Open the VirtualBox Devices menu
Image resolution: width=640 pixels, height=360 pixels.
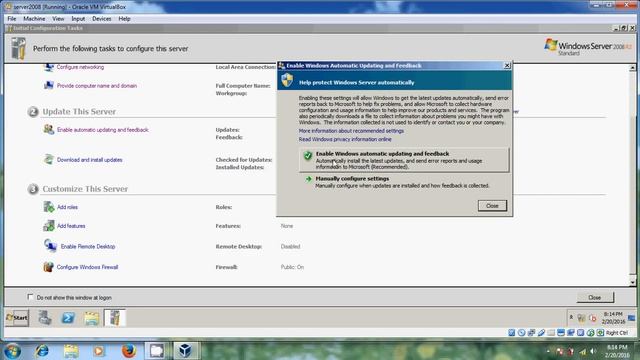(102, 19)
